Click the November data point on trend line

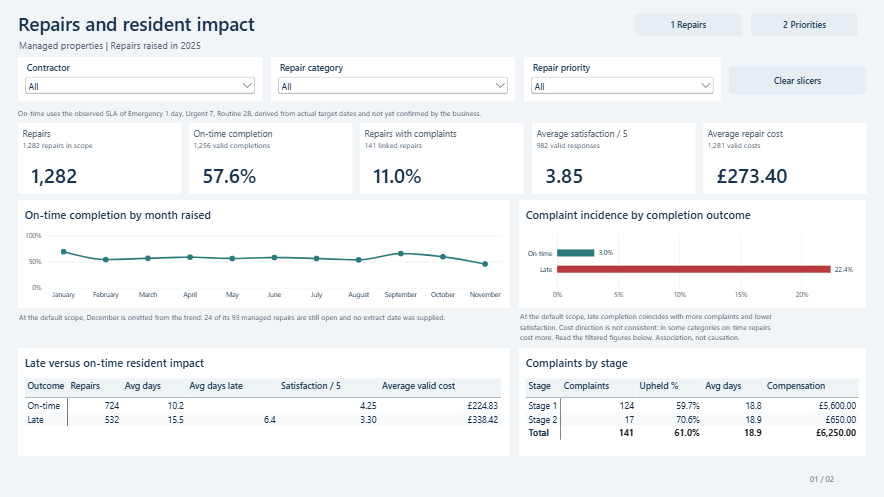click(485, 264)
